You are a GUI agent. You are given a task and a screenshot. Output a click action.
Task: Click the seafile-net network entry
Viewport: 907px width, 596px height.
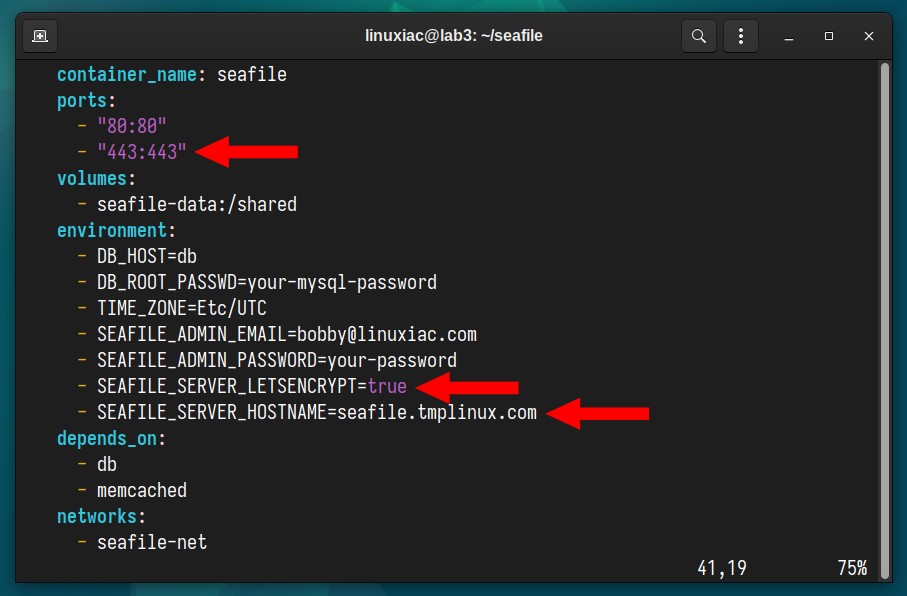pos(152,542)
